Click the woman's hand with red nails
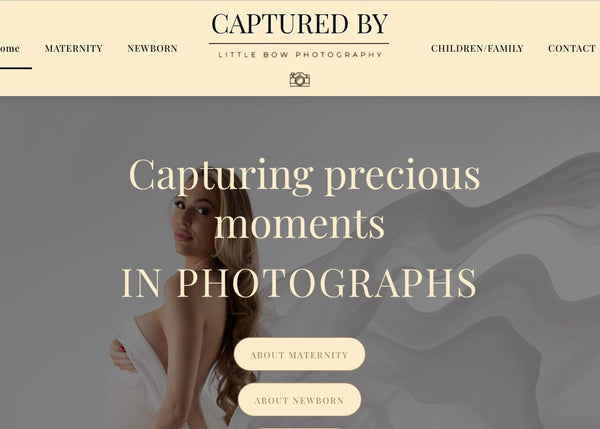The width and height of the screenshot is (600, 429). click(x=121, y=354)
